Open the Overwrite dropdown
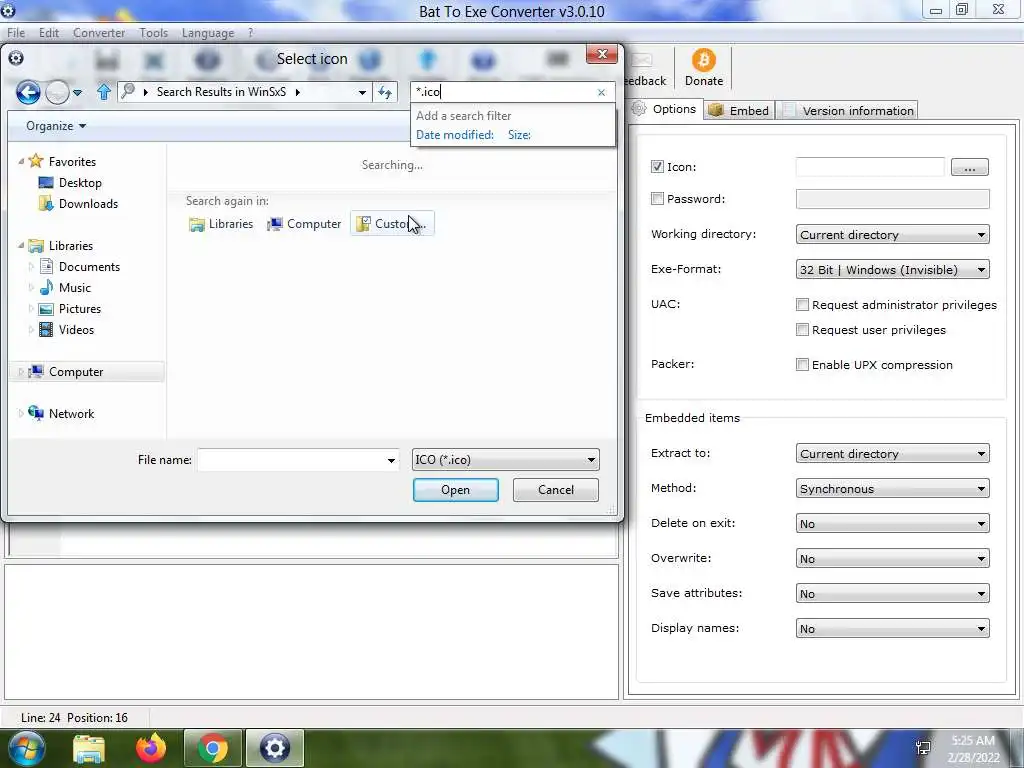This screenshot has height=768, width=1024. tap(892, 558)
